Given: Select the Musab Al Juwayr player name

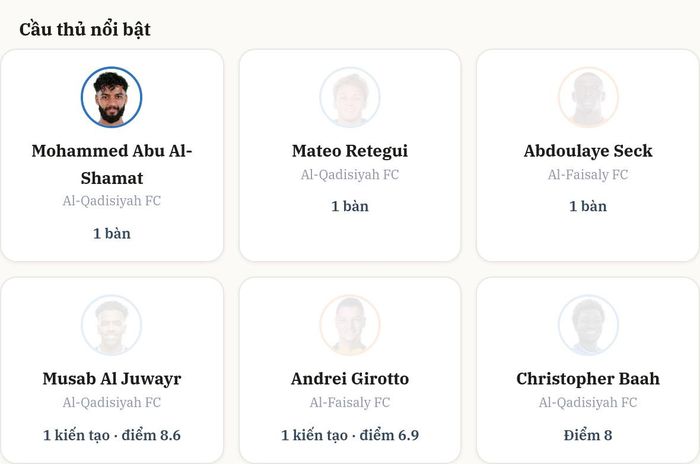Looking at the screenshot, I should pyautogui.click(x=112, y=379).
